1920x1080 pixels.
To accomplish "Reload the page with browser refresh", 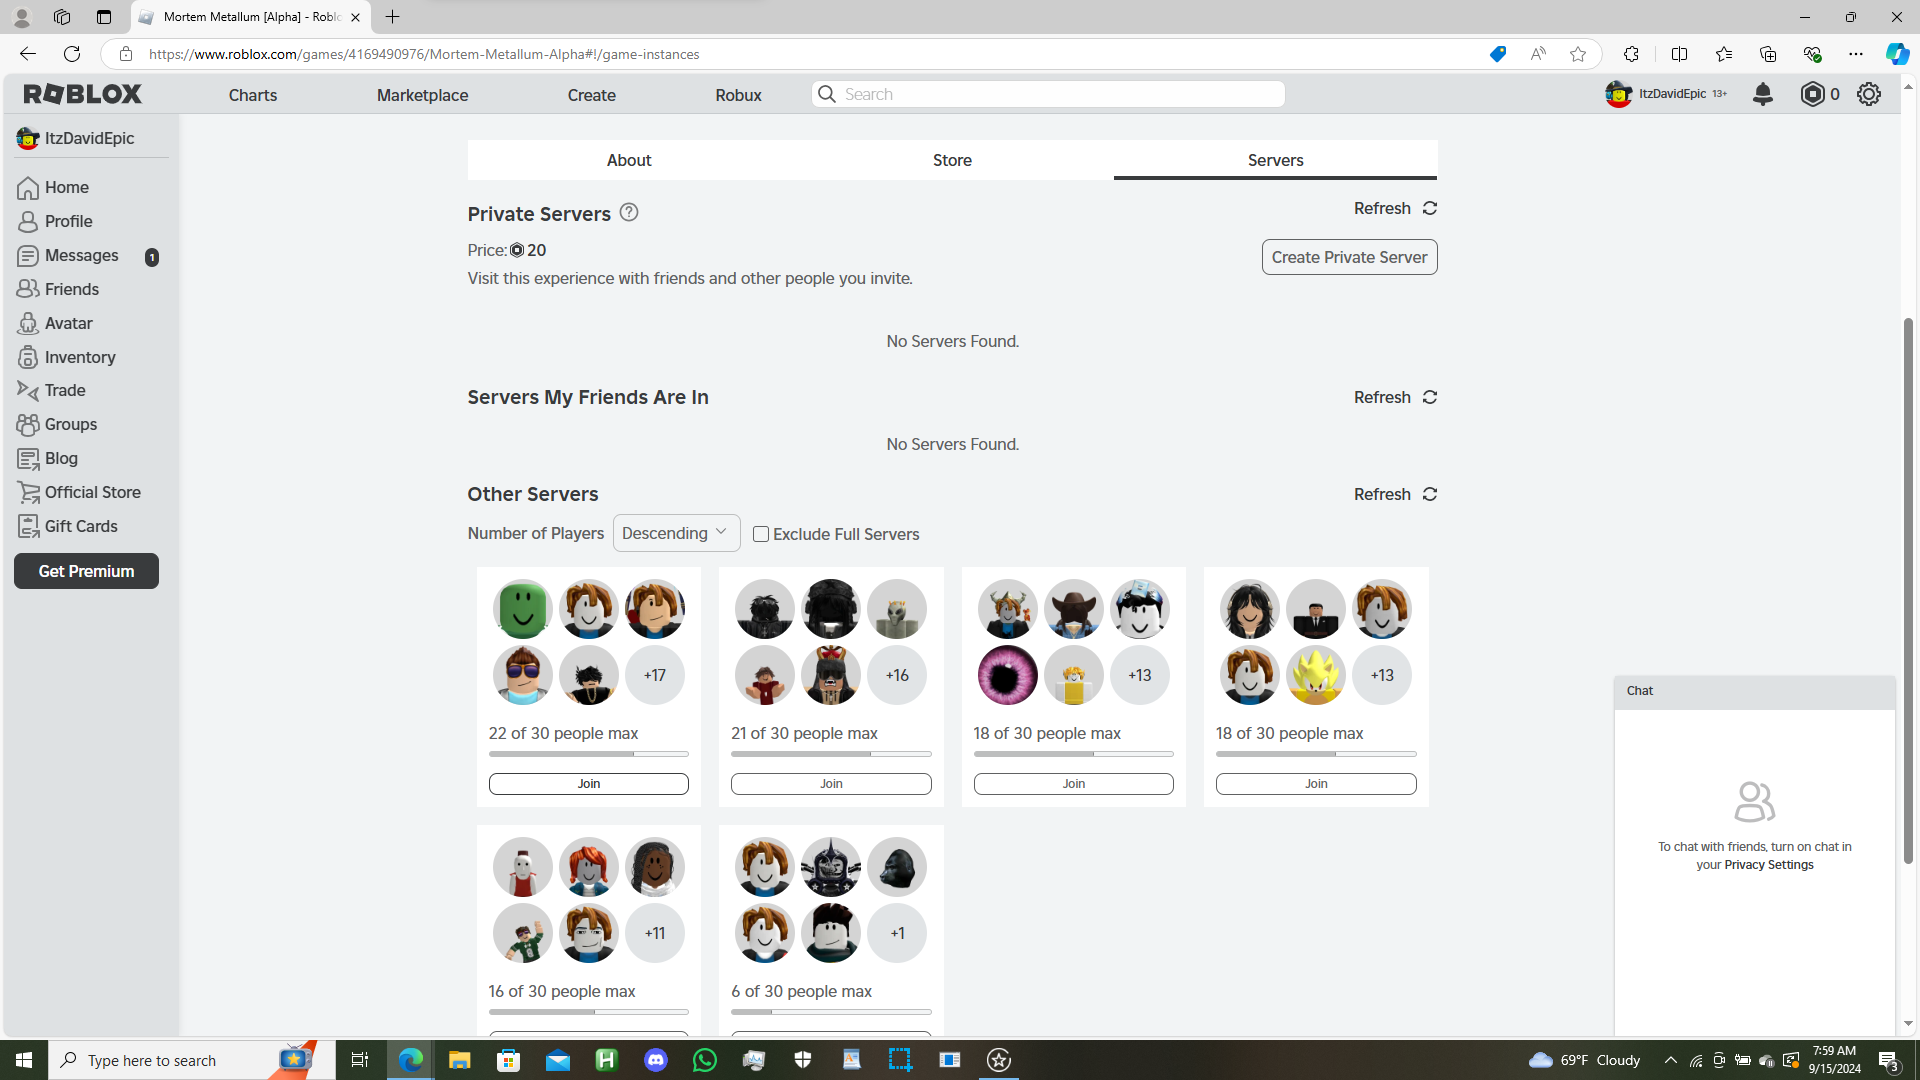I will [72, 54].
